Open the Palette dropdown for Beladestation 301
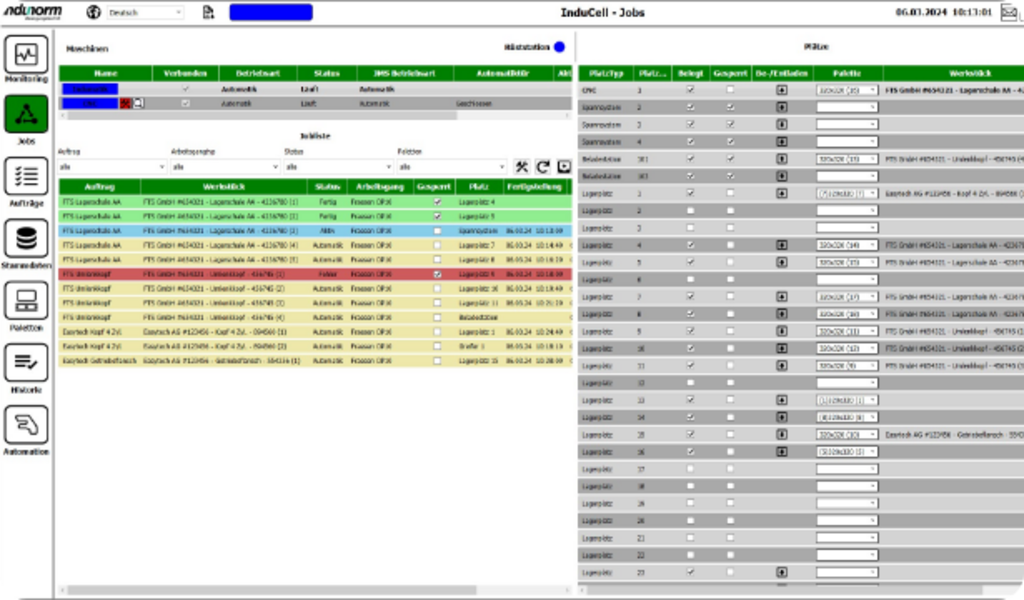The height and width of the screenshot is (600, 1024). tap(846, 159)
